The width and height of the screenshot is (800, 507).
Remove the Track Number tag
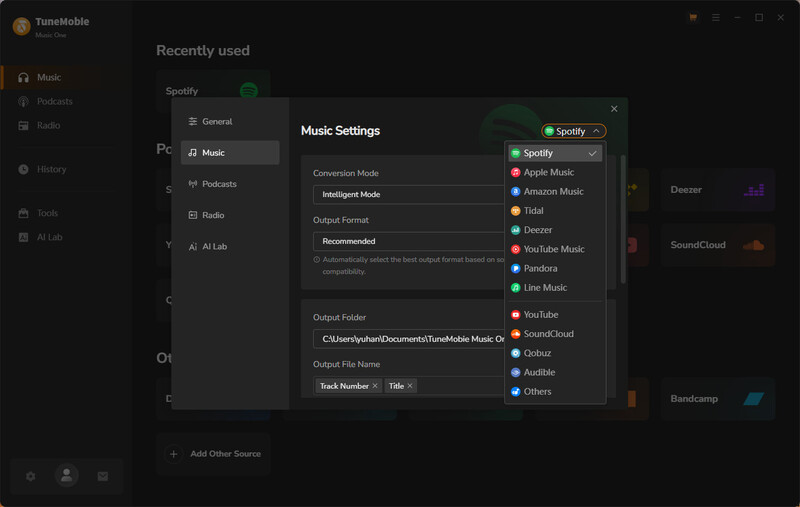[375, 386]
